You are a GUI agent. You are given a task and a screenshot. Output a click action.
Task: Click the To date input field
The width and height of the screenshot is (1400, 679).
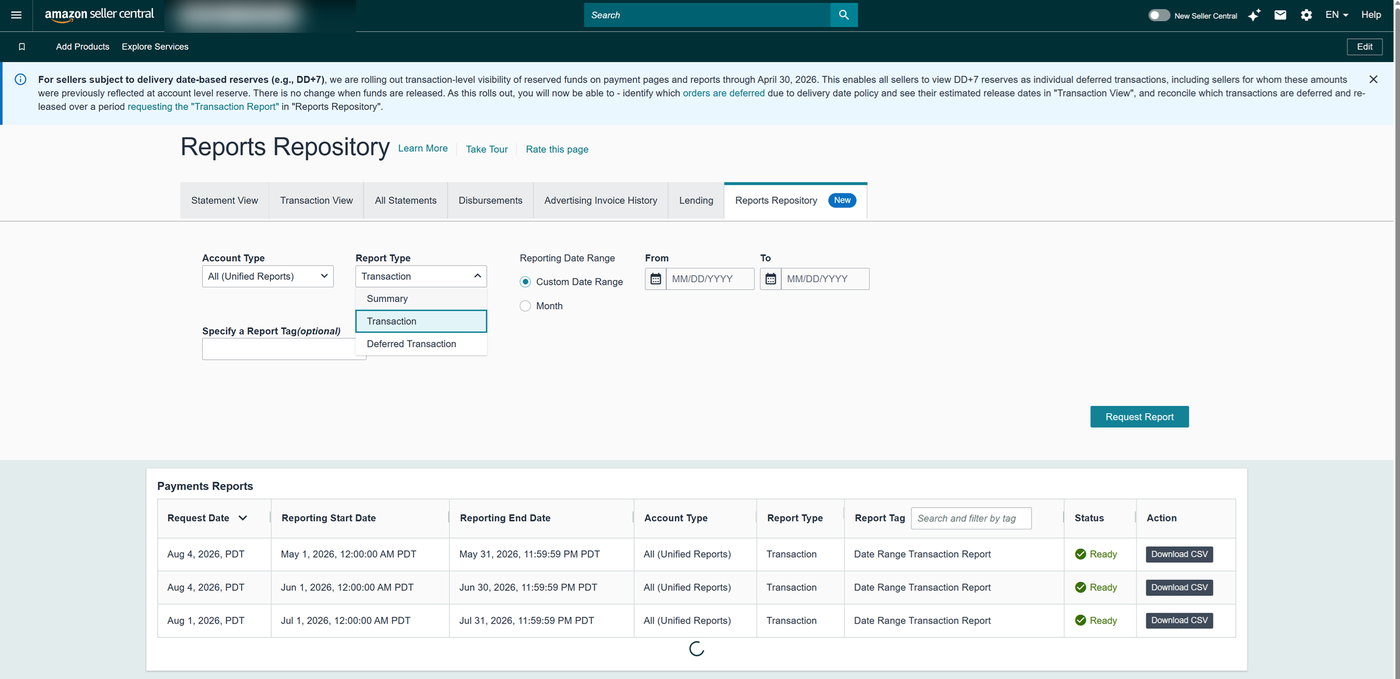click(825, 279)
